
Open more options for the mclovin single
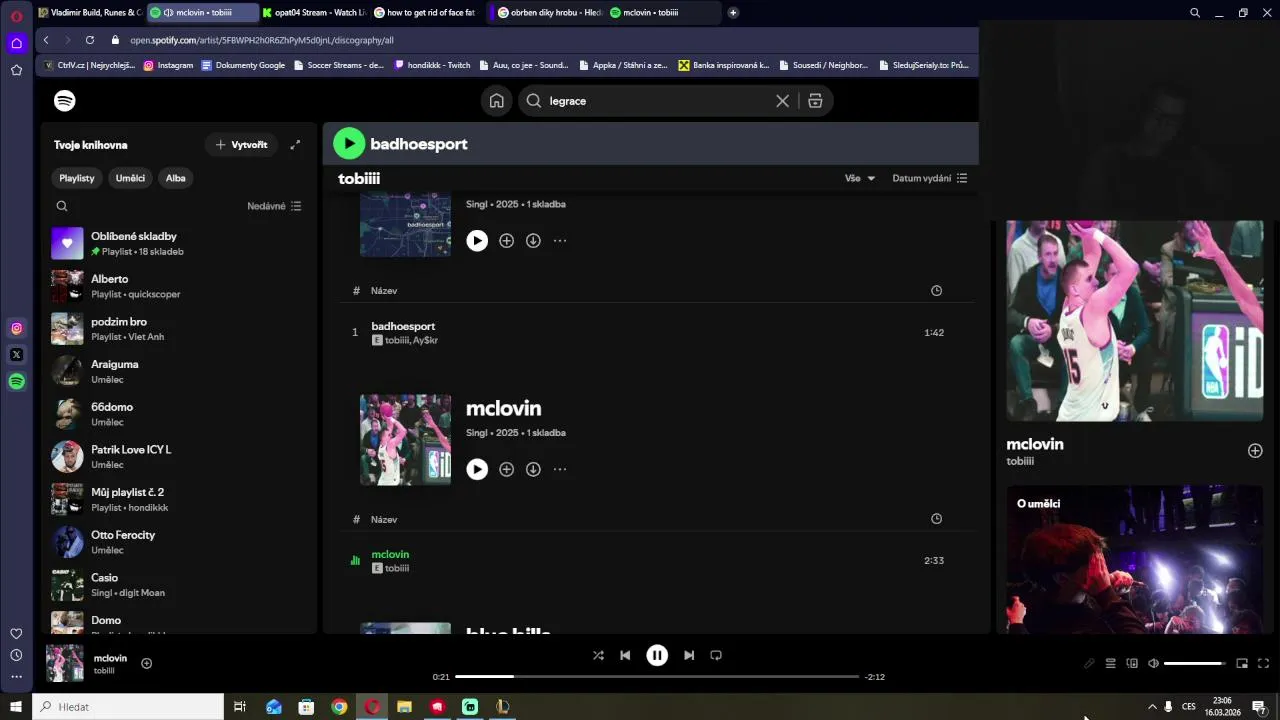click(560, 470)
